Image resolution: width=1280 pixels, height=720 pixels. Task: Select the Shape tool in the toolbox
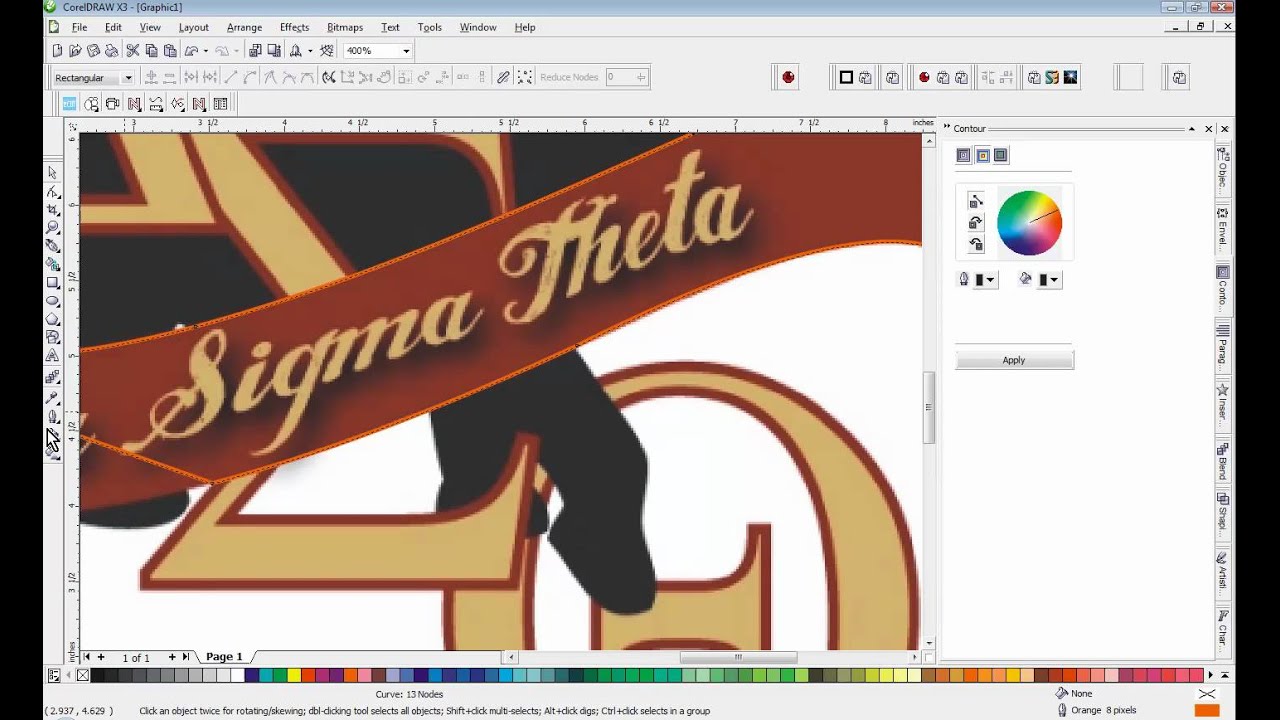(x=53, y=191)
